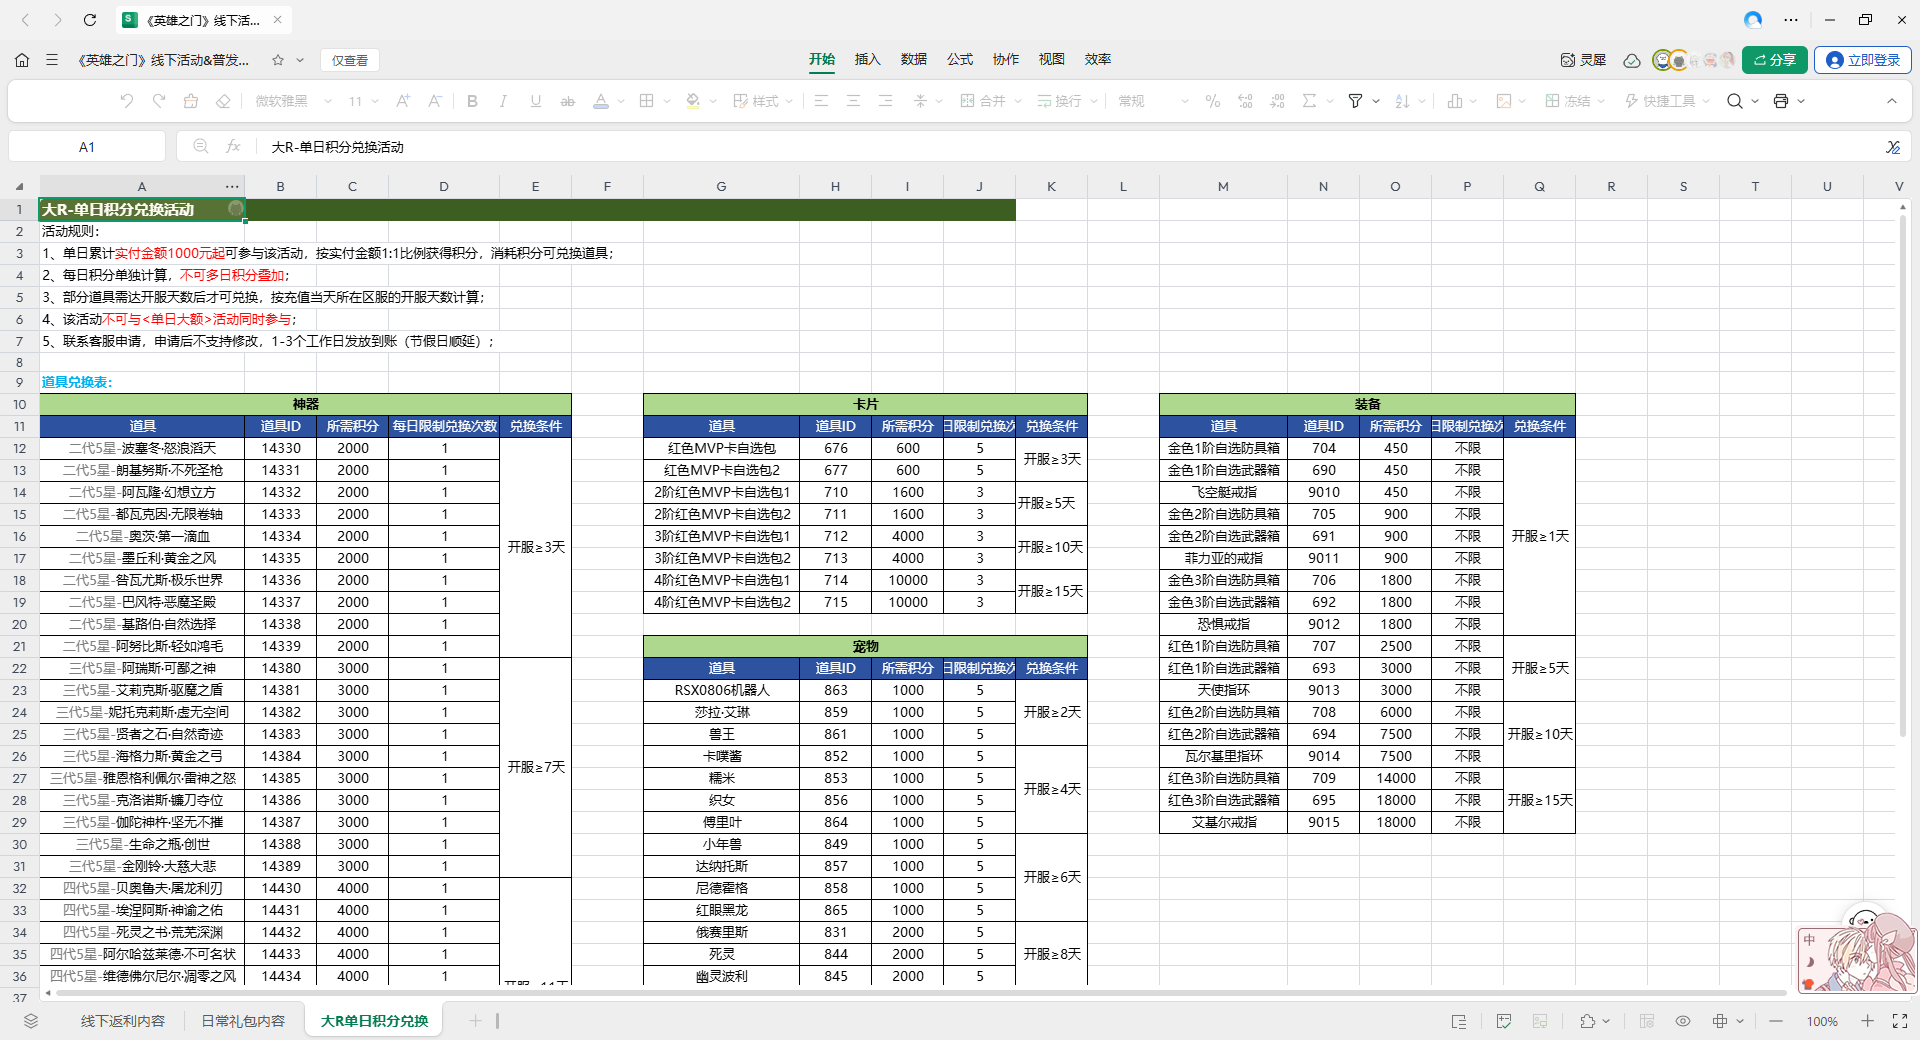Screen dimensions: 1920x1040
Task: Switch to sheet 线下返利内容
Action: (x=123, y=1021)
